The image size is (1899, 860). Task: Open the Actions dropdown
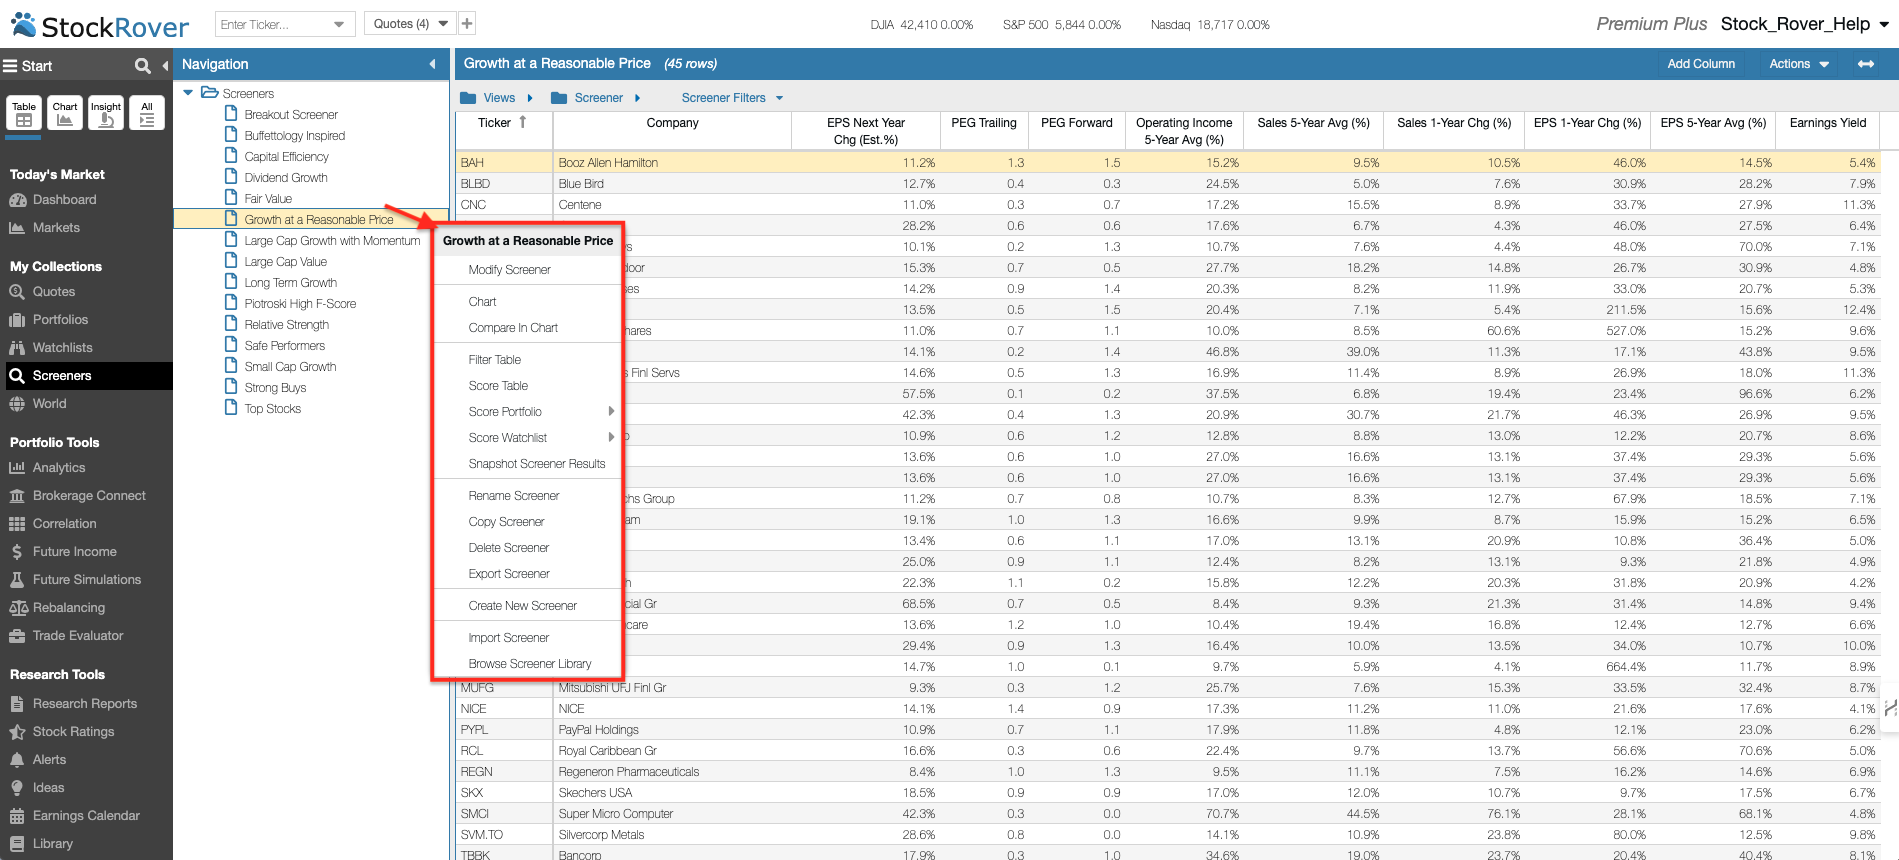pos(1799,64)
